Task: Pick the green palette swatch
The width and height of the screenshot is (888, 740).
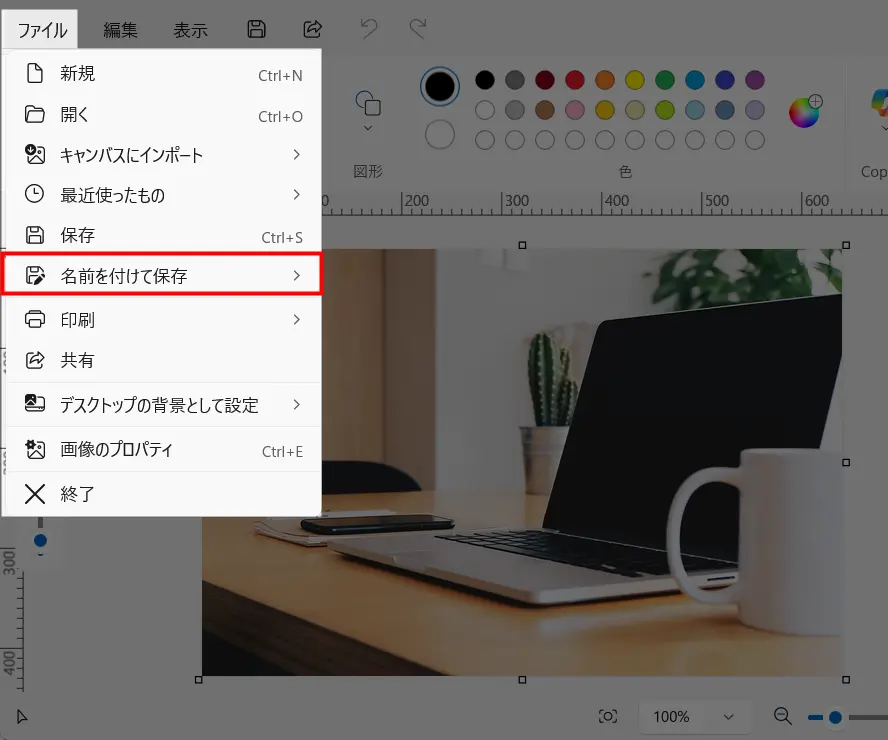Action: tap(665, 80)
